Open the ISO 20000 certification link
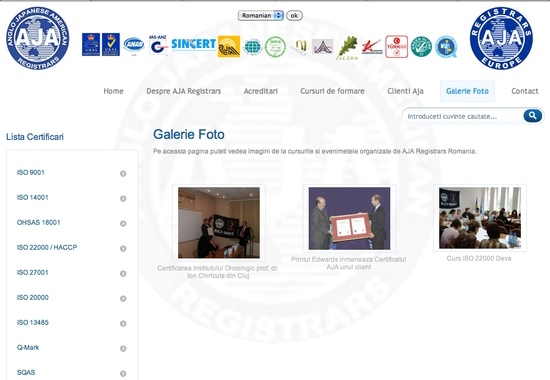Viewport: 550px width, 380px height. [x=32, y=297]
